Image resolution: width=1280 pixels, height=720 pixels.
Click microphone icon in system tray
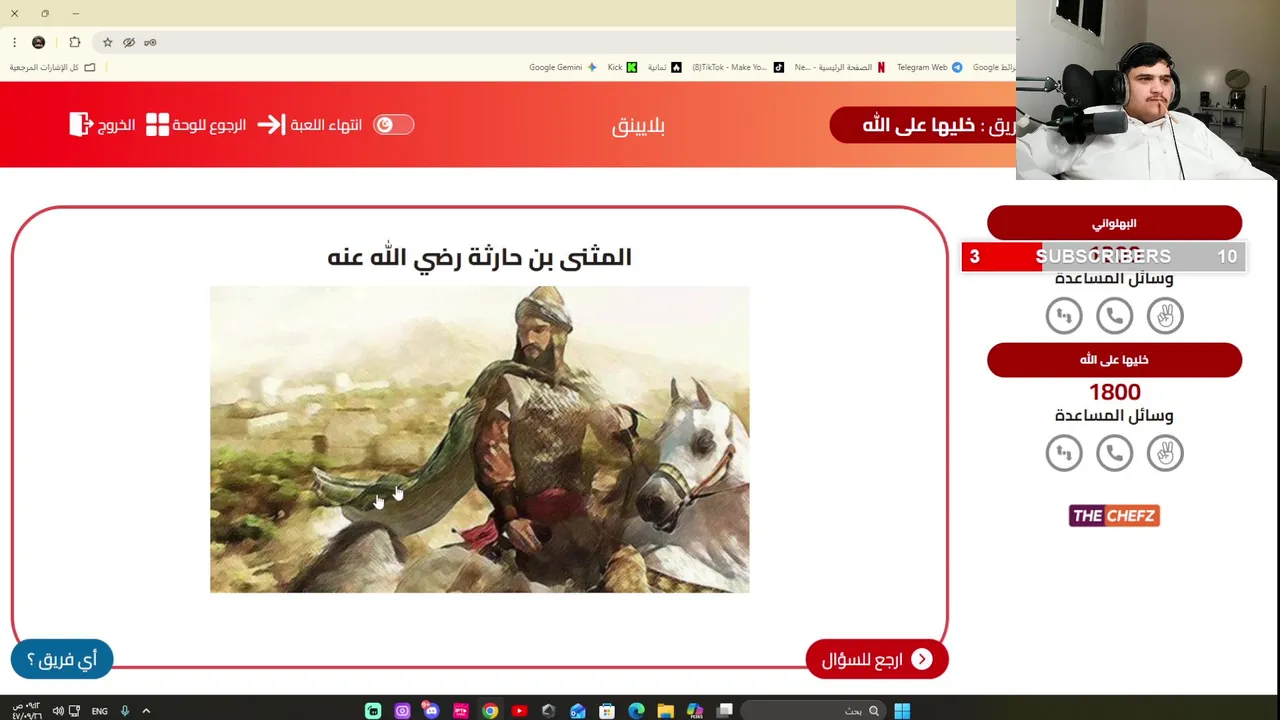[125, 711]
